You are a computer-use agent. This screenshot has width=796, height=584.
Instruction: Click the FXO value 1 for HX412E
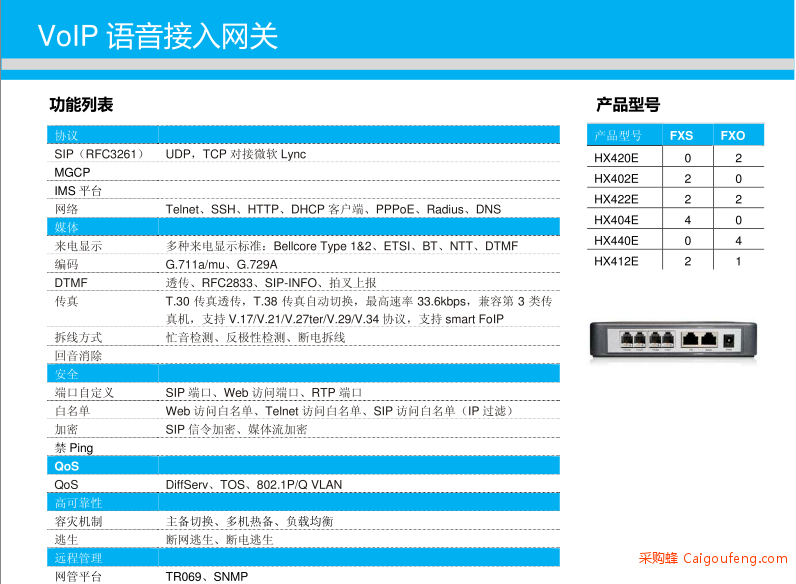tap(738, 261)
